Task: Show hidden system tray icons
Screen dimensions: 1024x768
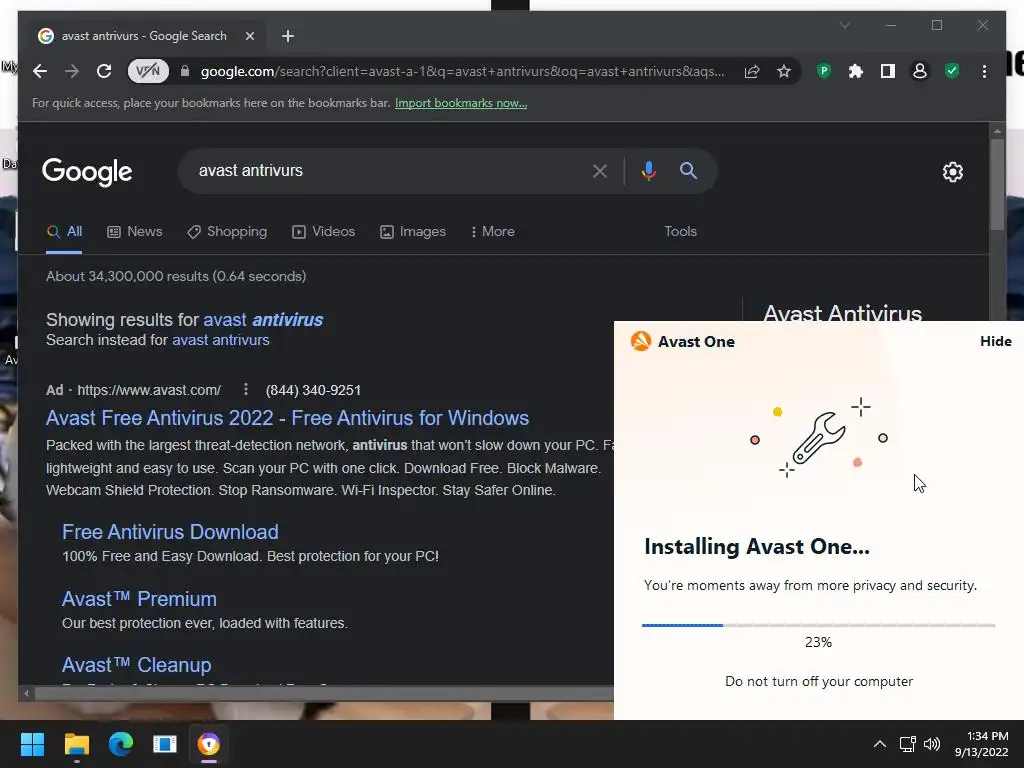Action: click(880, 744)
